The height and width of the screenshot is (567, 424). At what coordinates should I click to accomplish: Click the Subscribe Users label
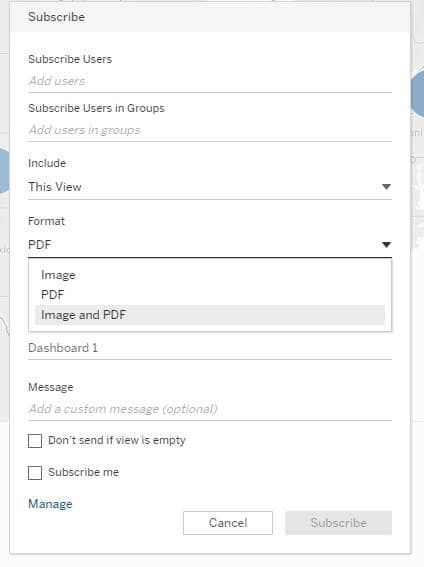coord(70,59)
